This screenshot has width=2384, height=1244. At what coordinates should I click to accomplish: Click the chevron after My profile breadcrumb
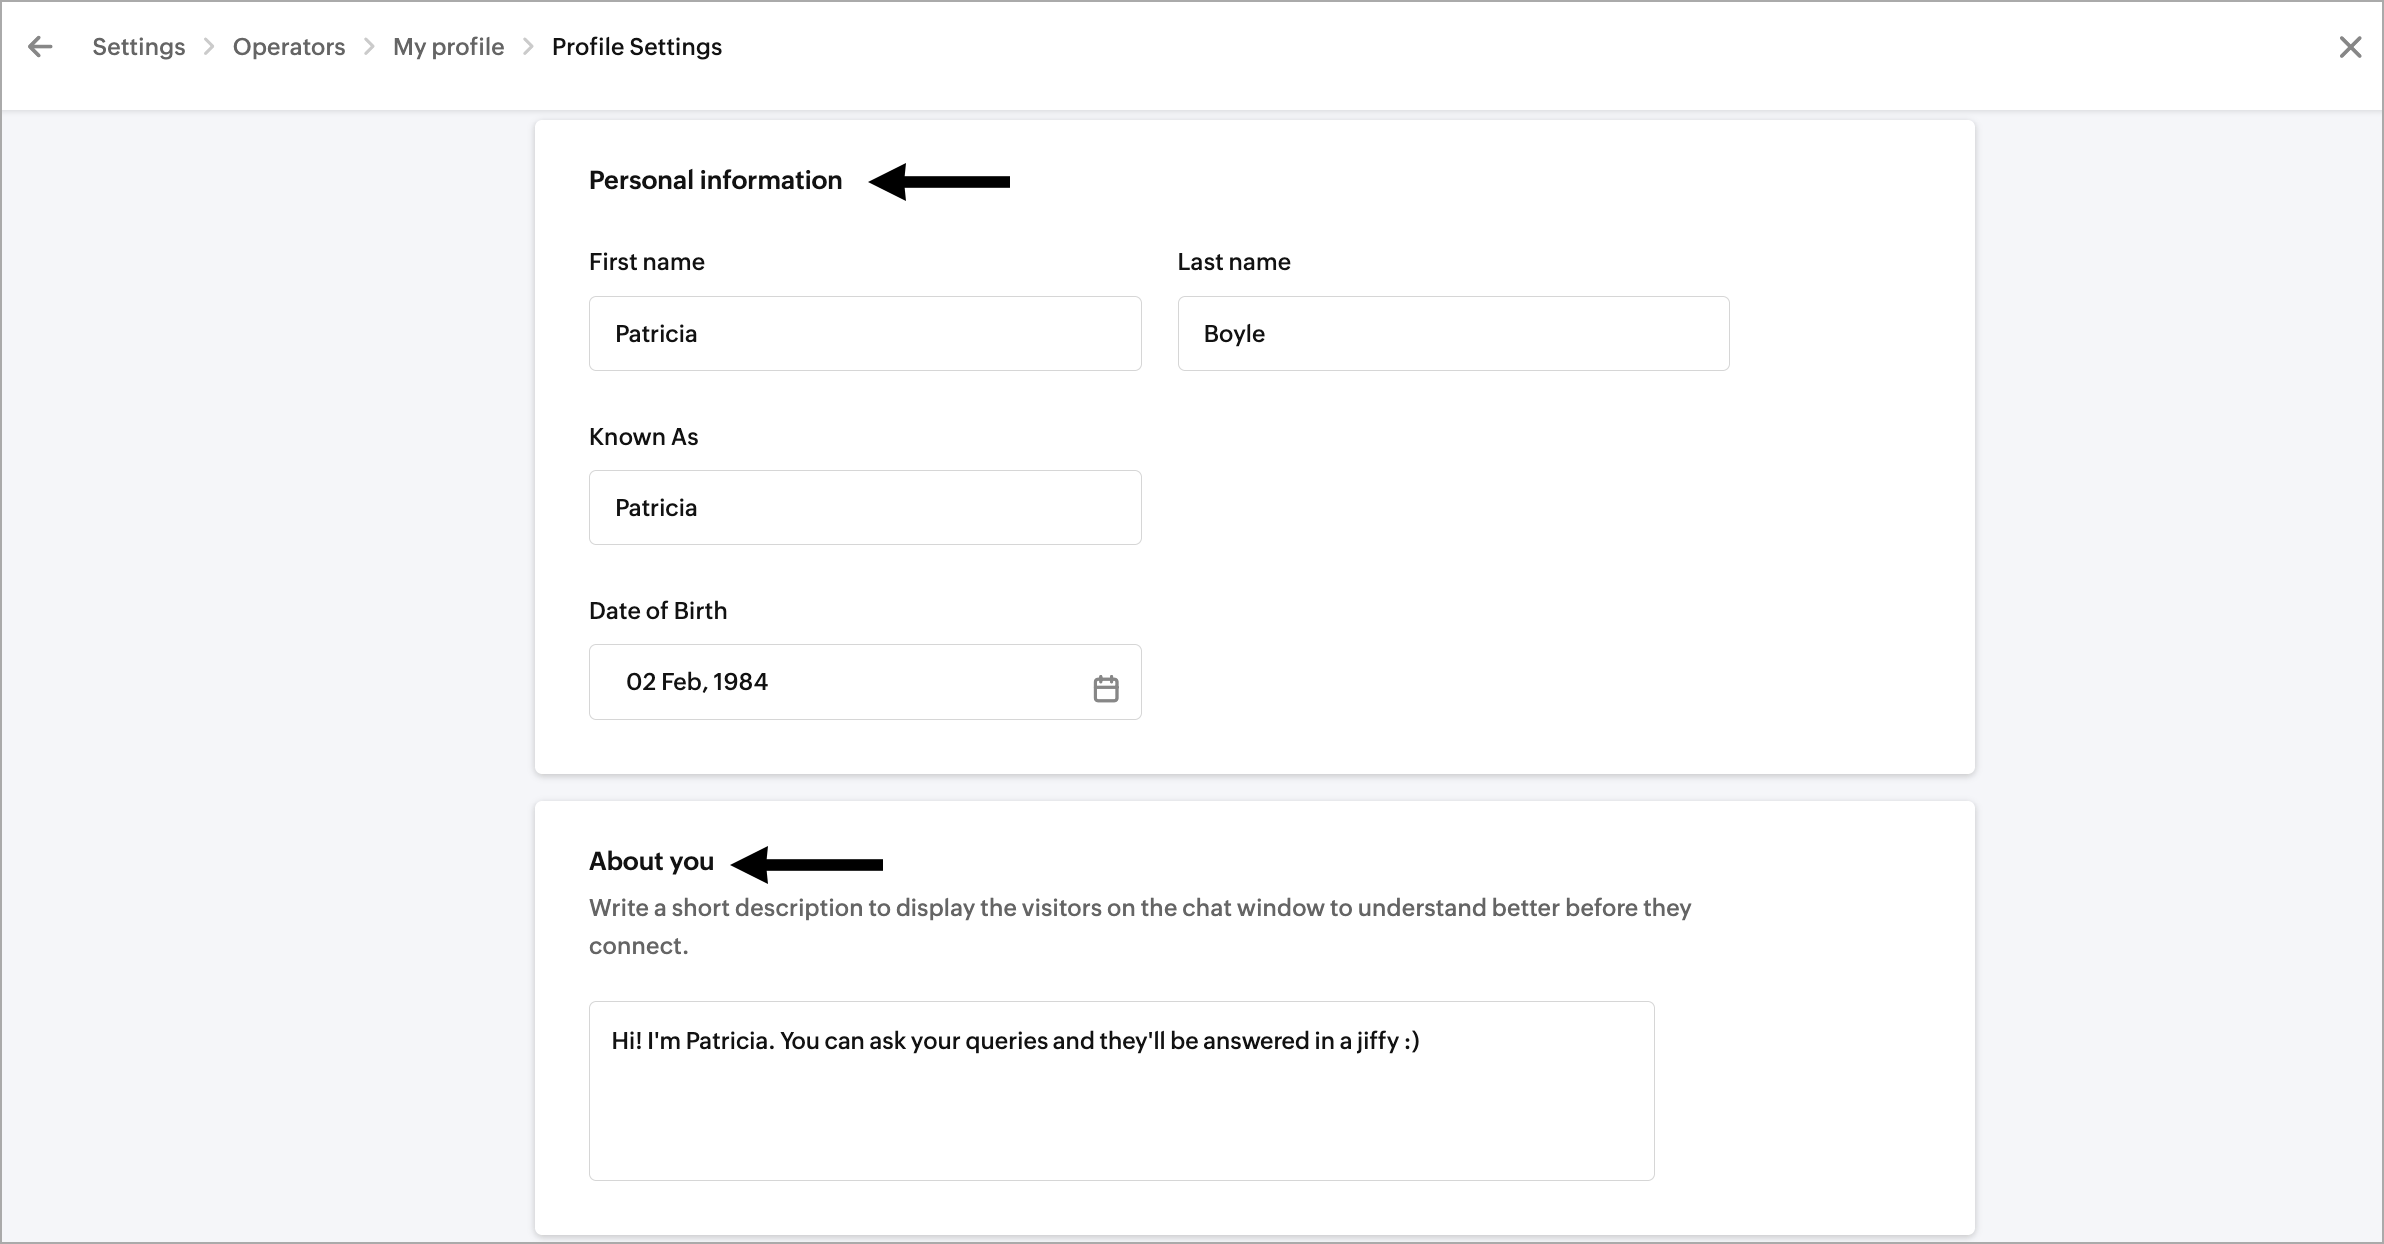pyautogui.click(x=528, y=47)
